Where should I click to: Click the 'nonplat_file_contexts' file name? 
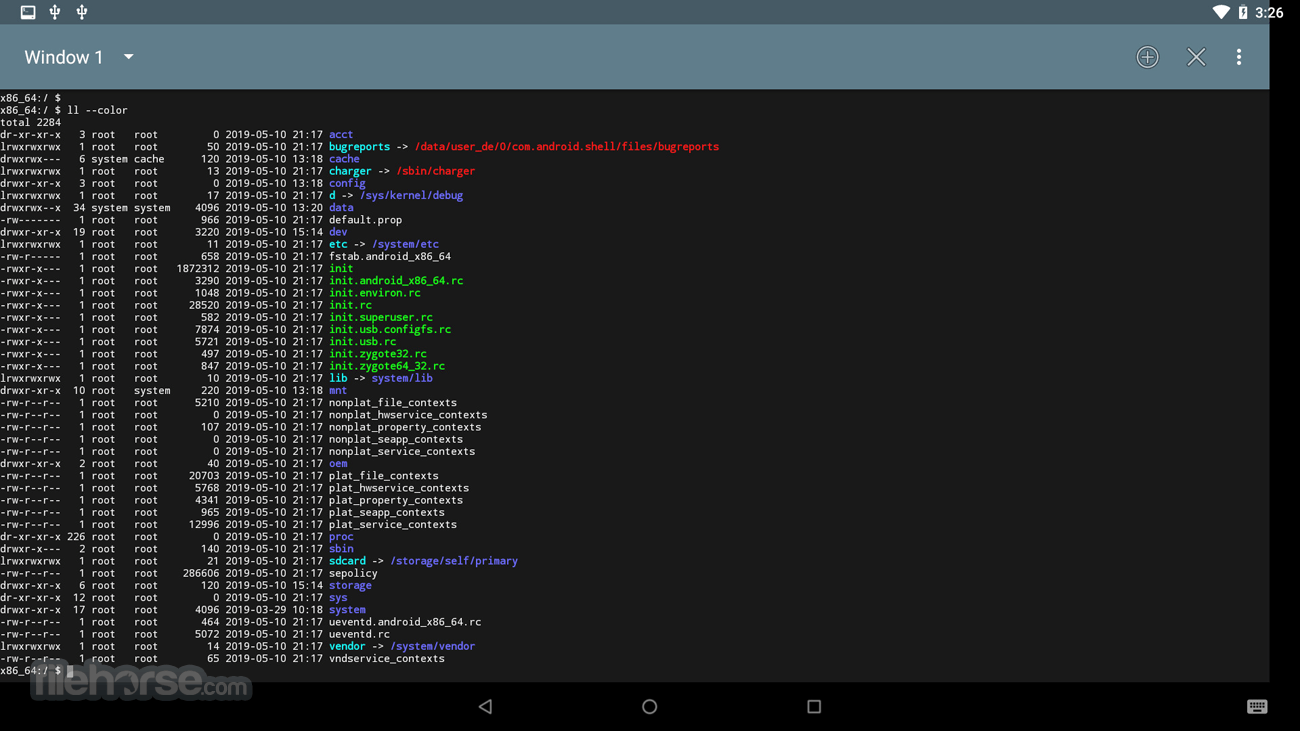coord(393,403)
